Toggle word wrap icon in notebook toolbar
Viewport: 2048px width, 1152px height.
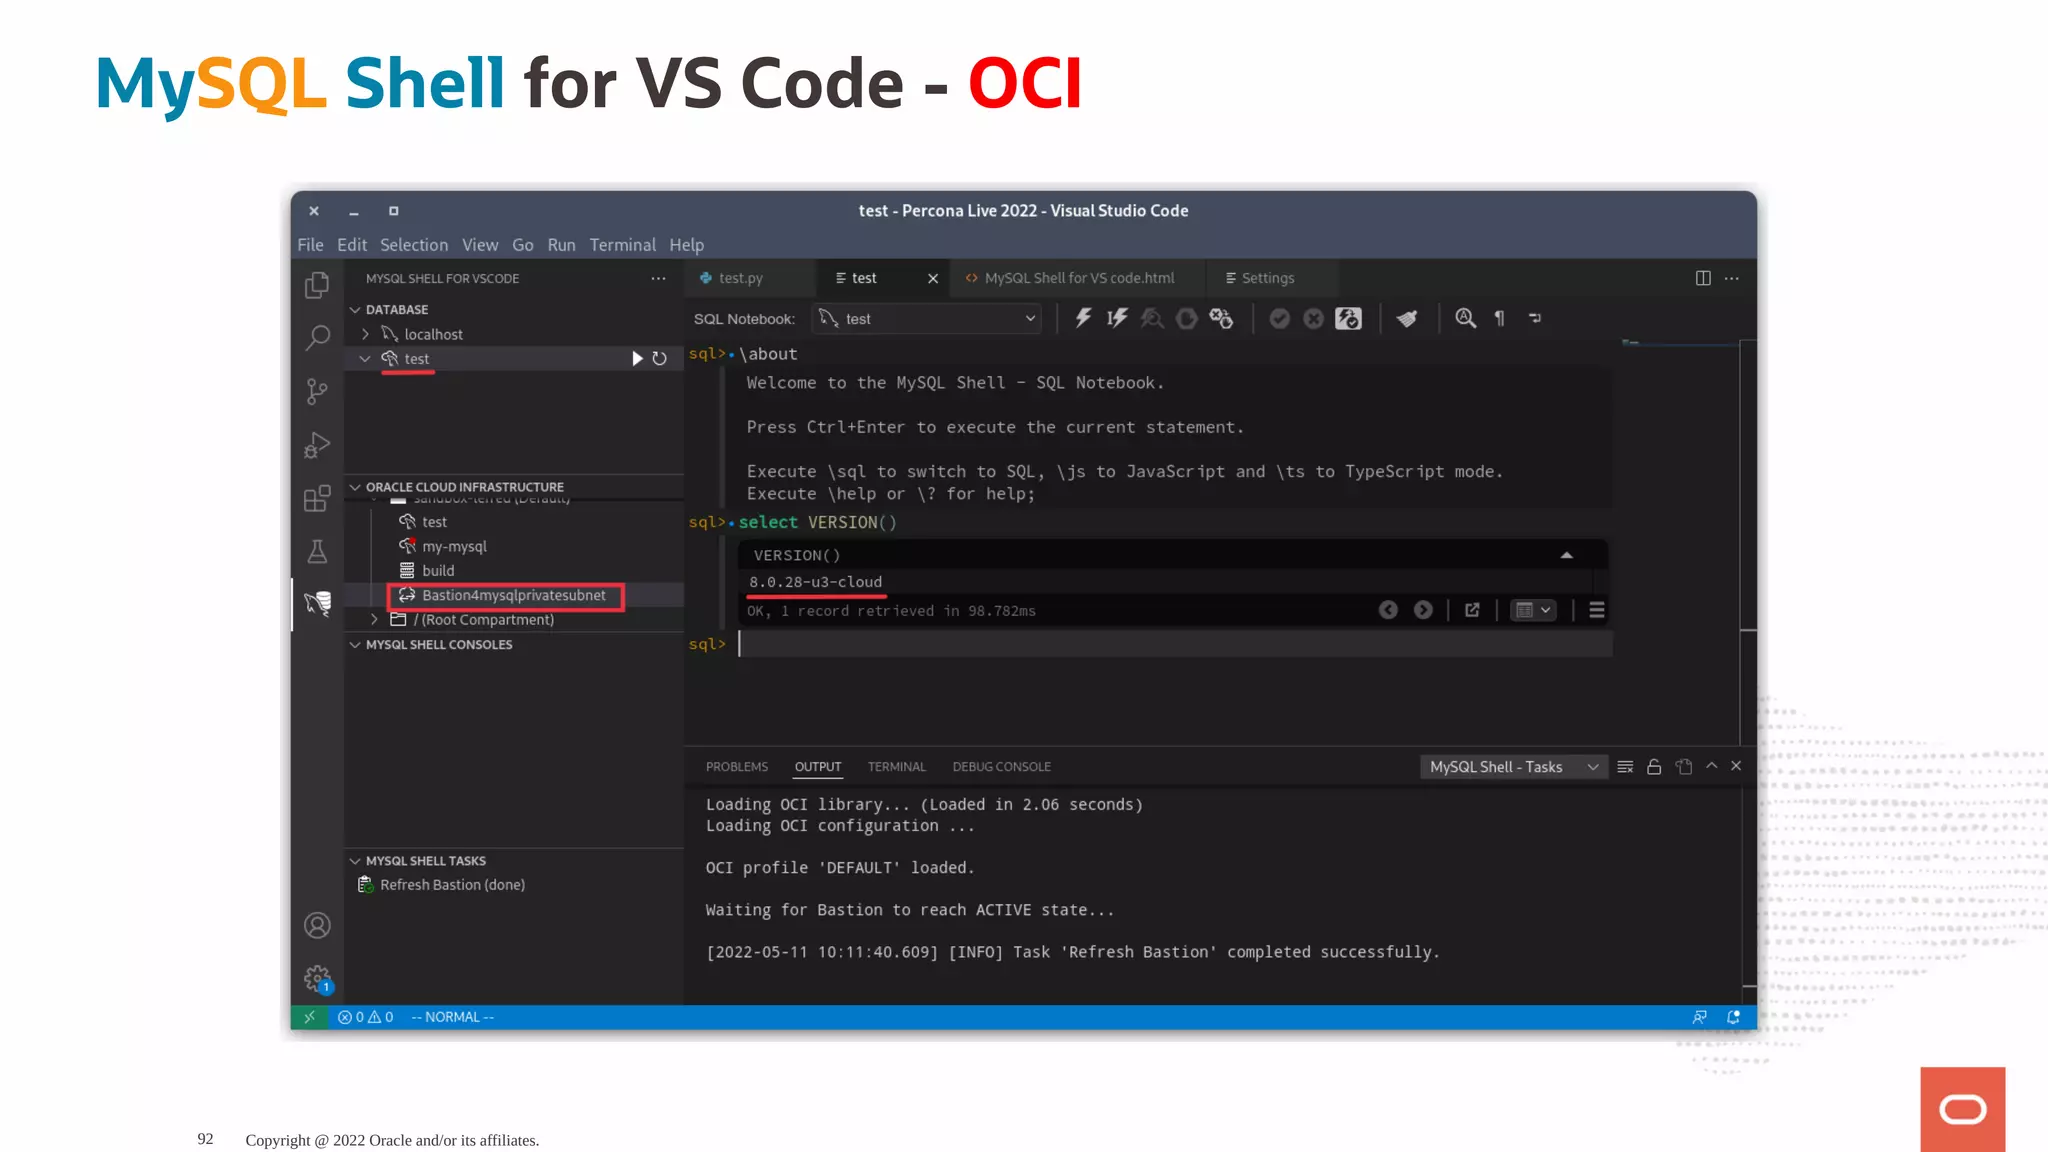pyautogui.click(x=1535, y=318)
